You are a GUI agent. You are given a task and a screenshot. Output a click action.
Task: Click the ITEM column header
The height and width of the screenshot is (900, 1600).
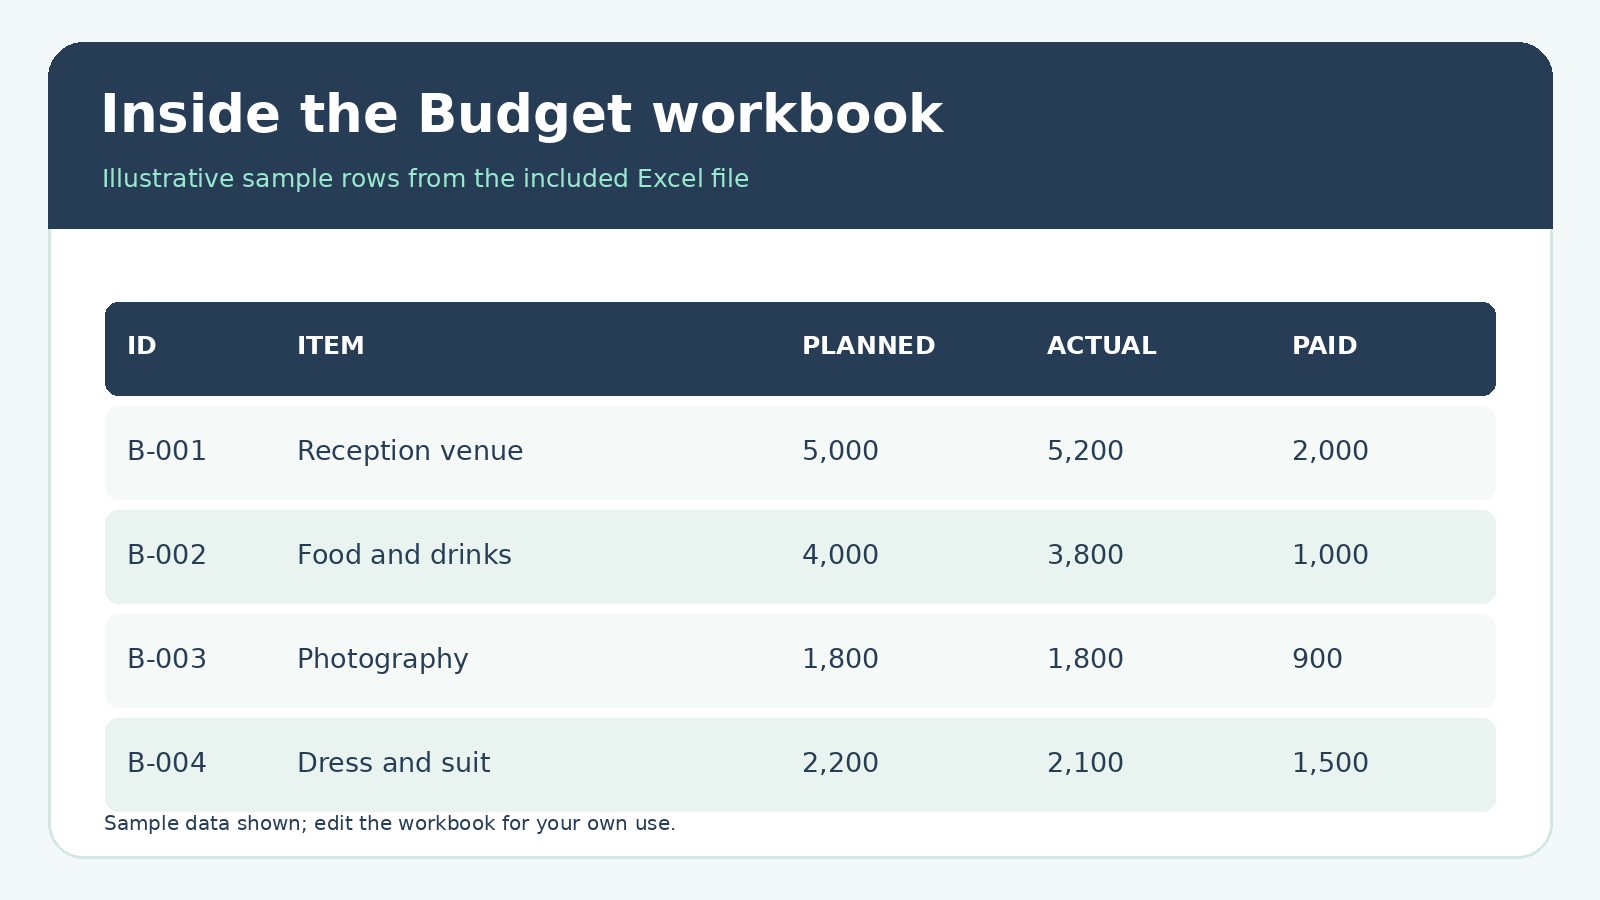click(331, 346)
